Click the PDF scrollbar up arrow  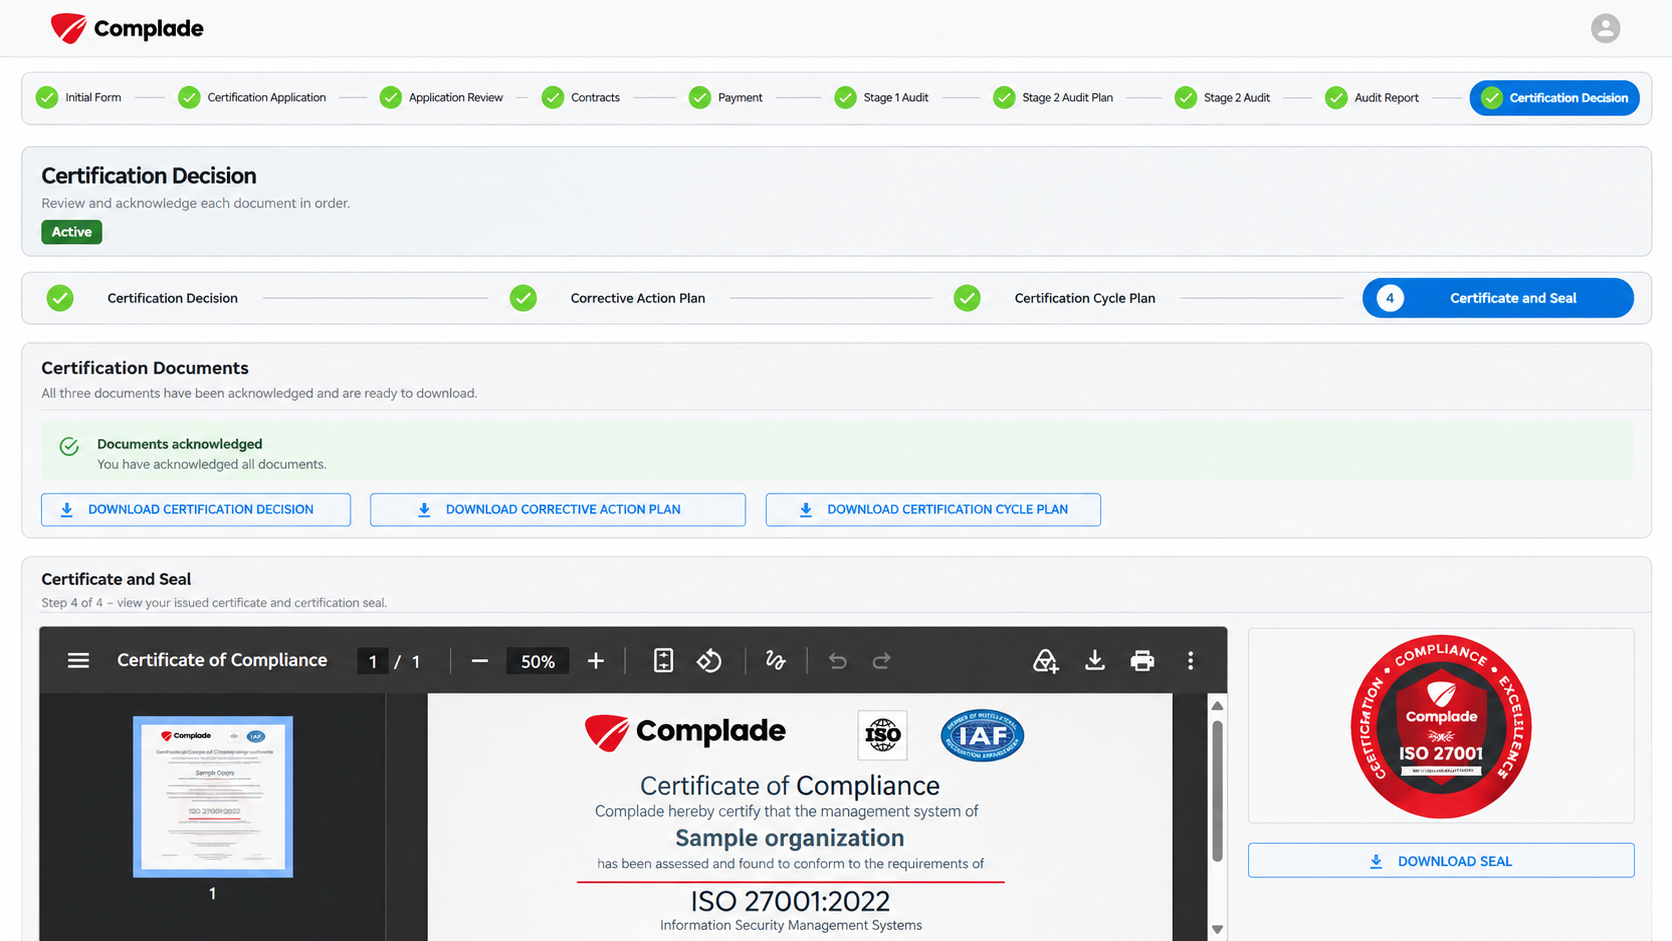pos(1217,706)
